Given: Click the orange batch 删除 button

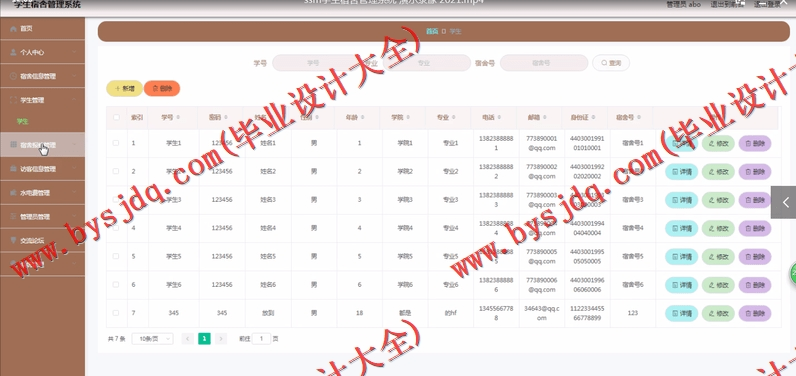Looking at the screenshot, I should point(162,88).
